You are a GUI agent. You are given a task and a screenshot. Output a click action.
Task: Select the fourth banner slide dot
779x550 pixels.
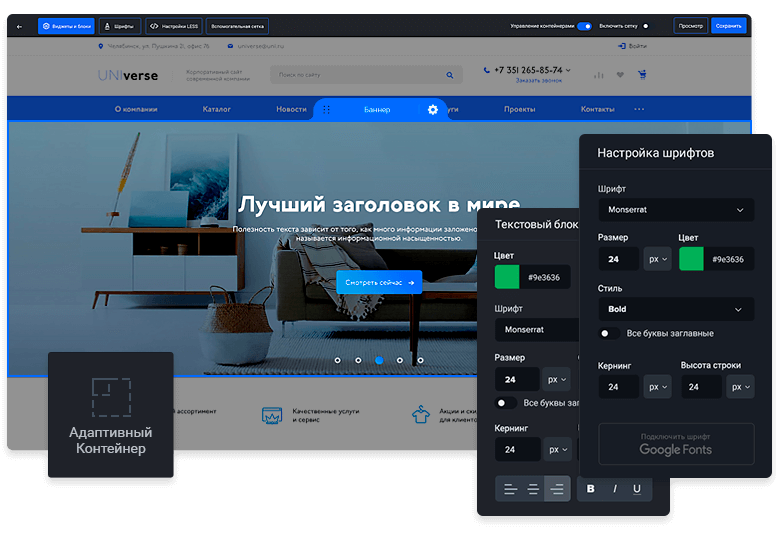click(x=400, y=360)
